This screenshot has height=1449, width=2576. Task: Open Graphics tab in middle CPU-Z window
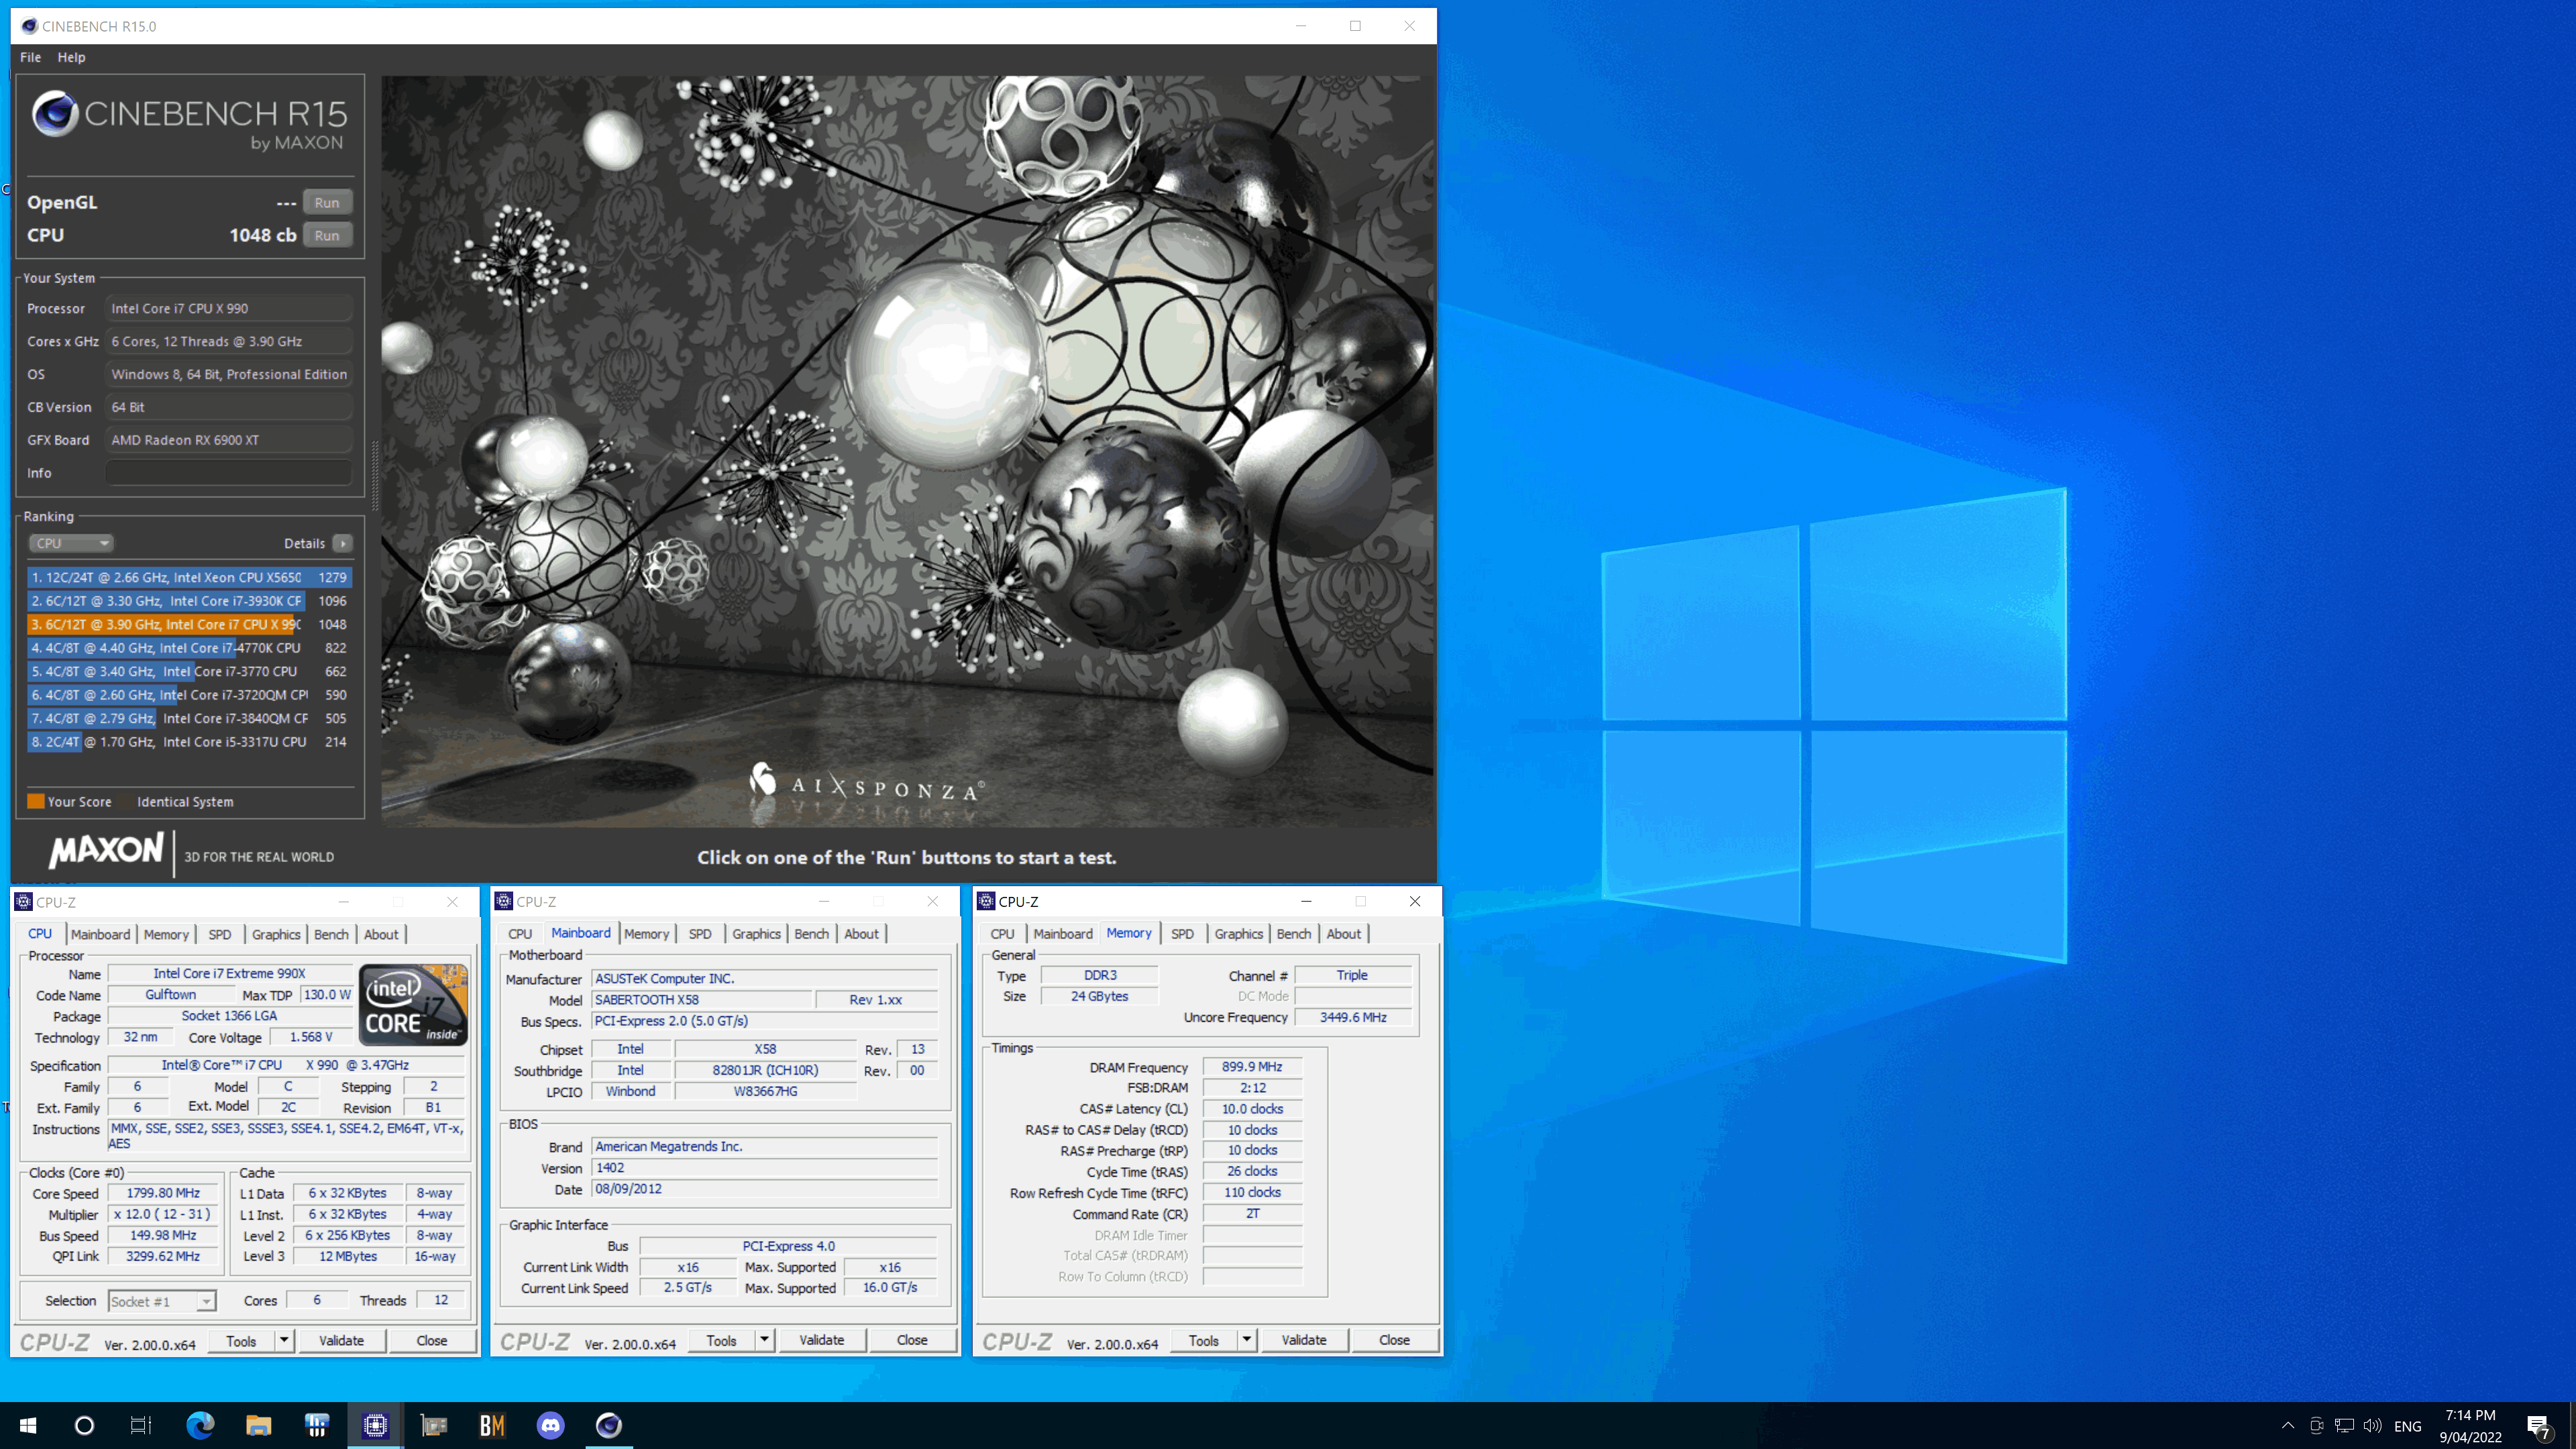756,934
